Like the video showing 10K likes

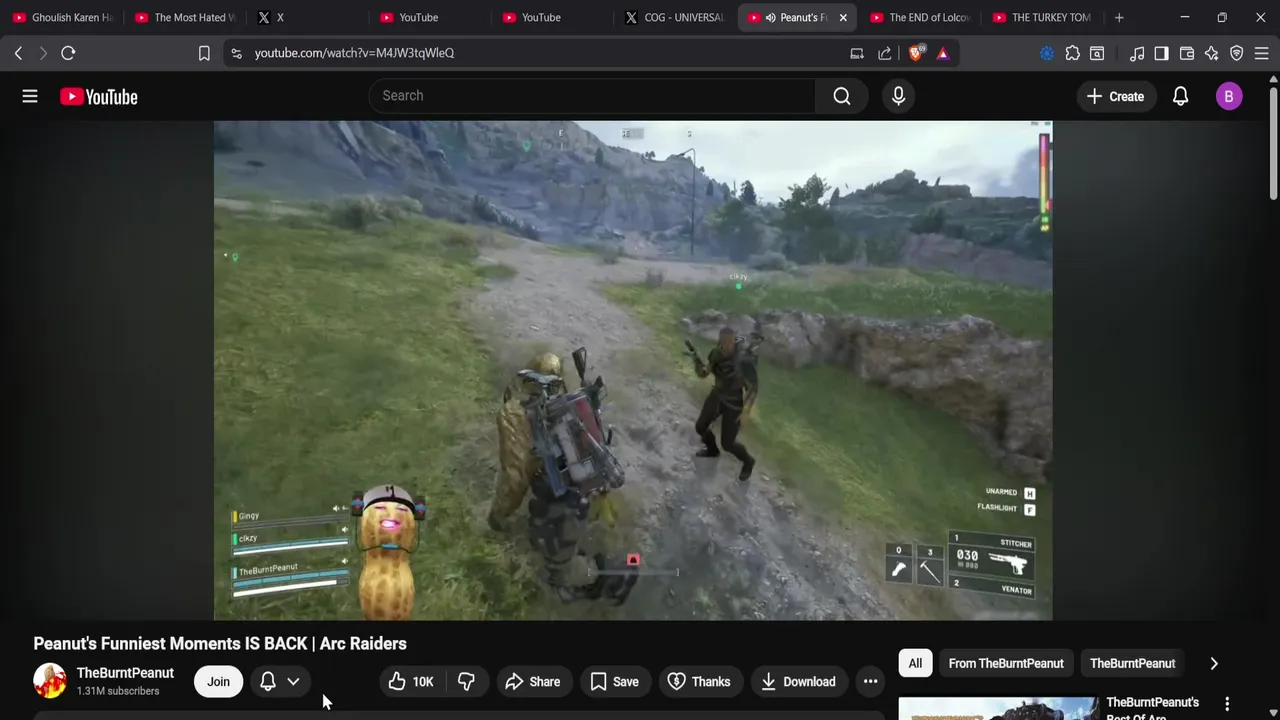click(x=411, y=682)
